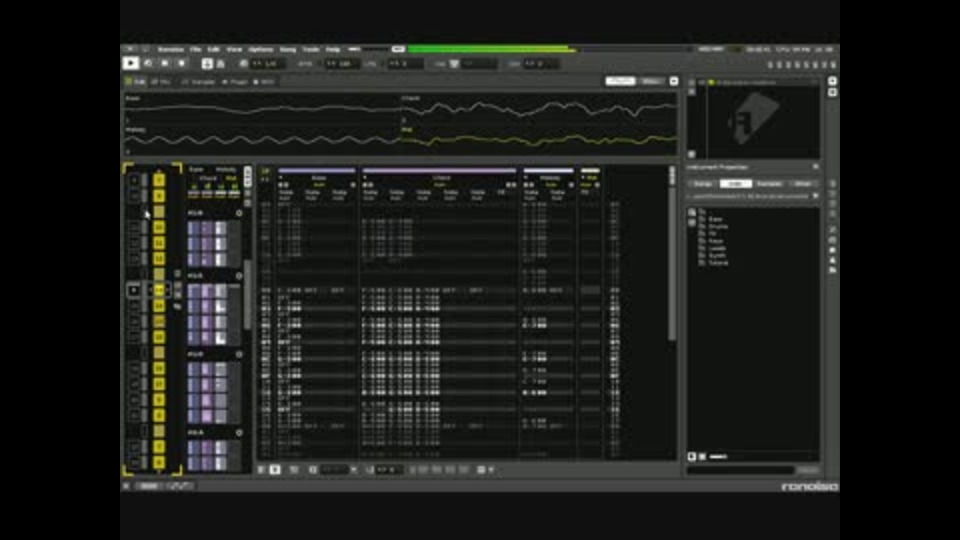Click the Save button at browser bottom
Screen dimensions: 960x540
[x=808, y=470]
